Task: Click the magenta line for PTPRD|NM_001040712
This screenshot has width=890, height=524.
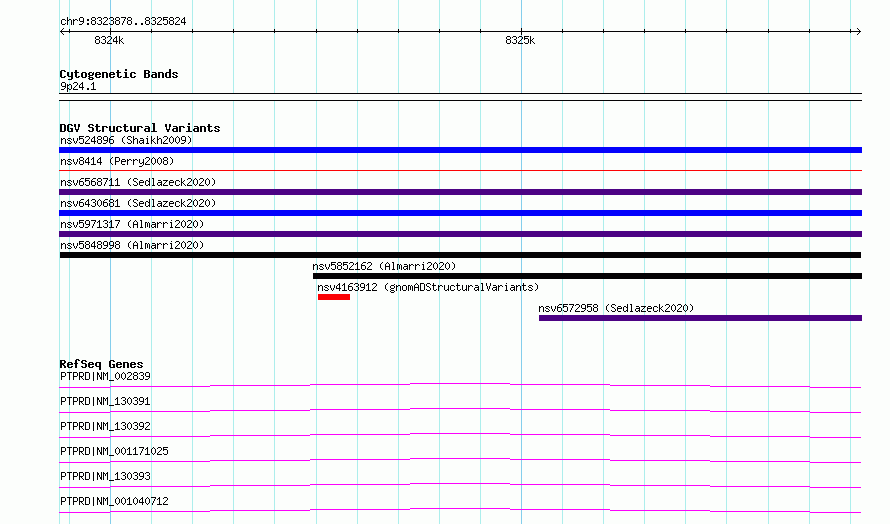Action: tap(460, 510)
